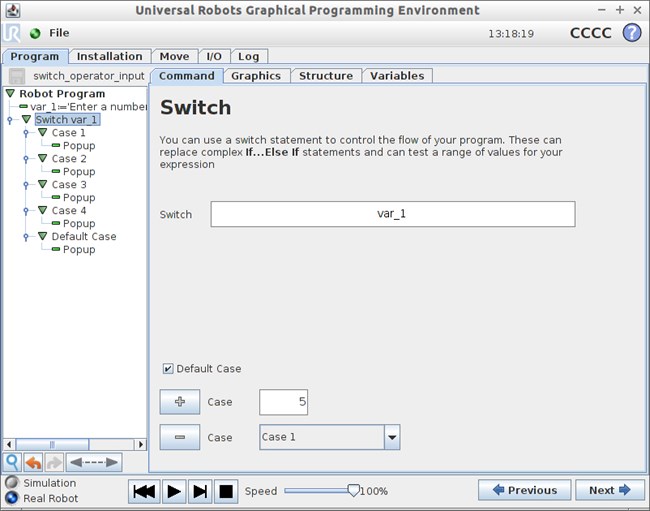This screenshot has width=650, height=511.
Task: Click the minus remove case button
Action: [x=179, y=437]
